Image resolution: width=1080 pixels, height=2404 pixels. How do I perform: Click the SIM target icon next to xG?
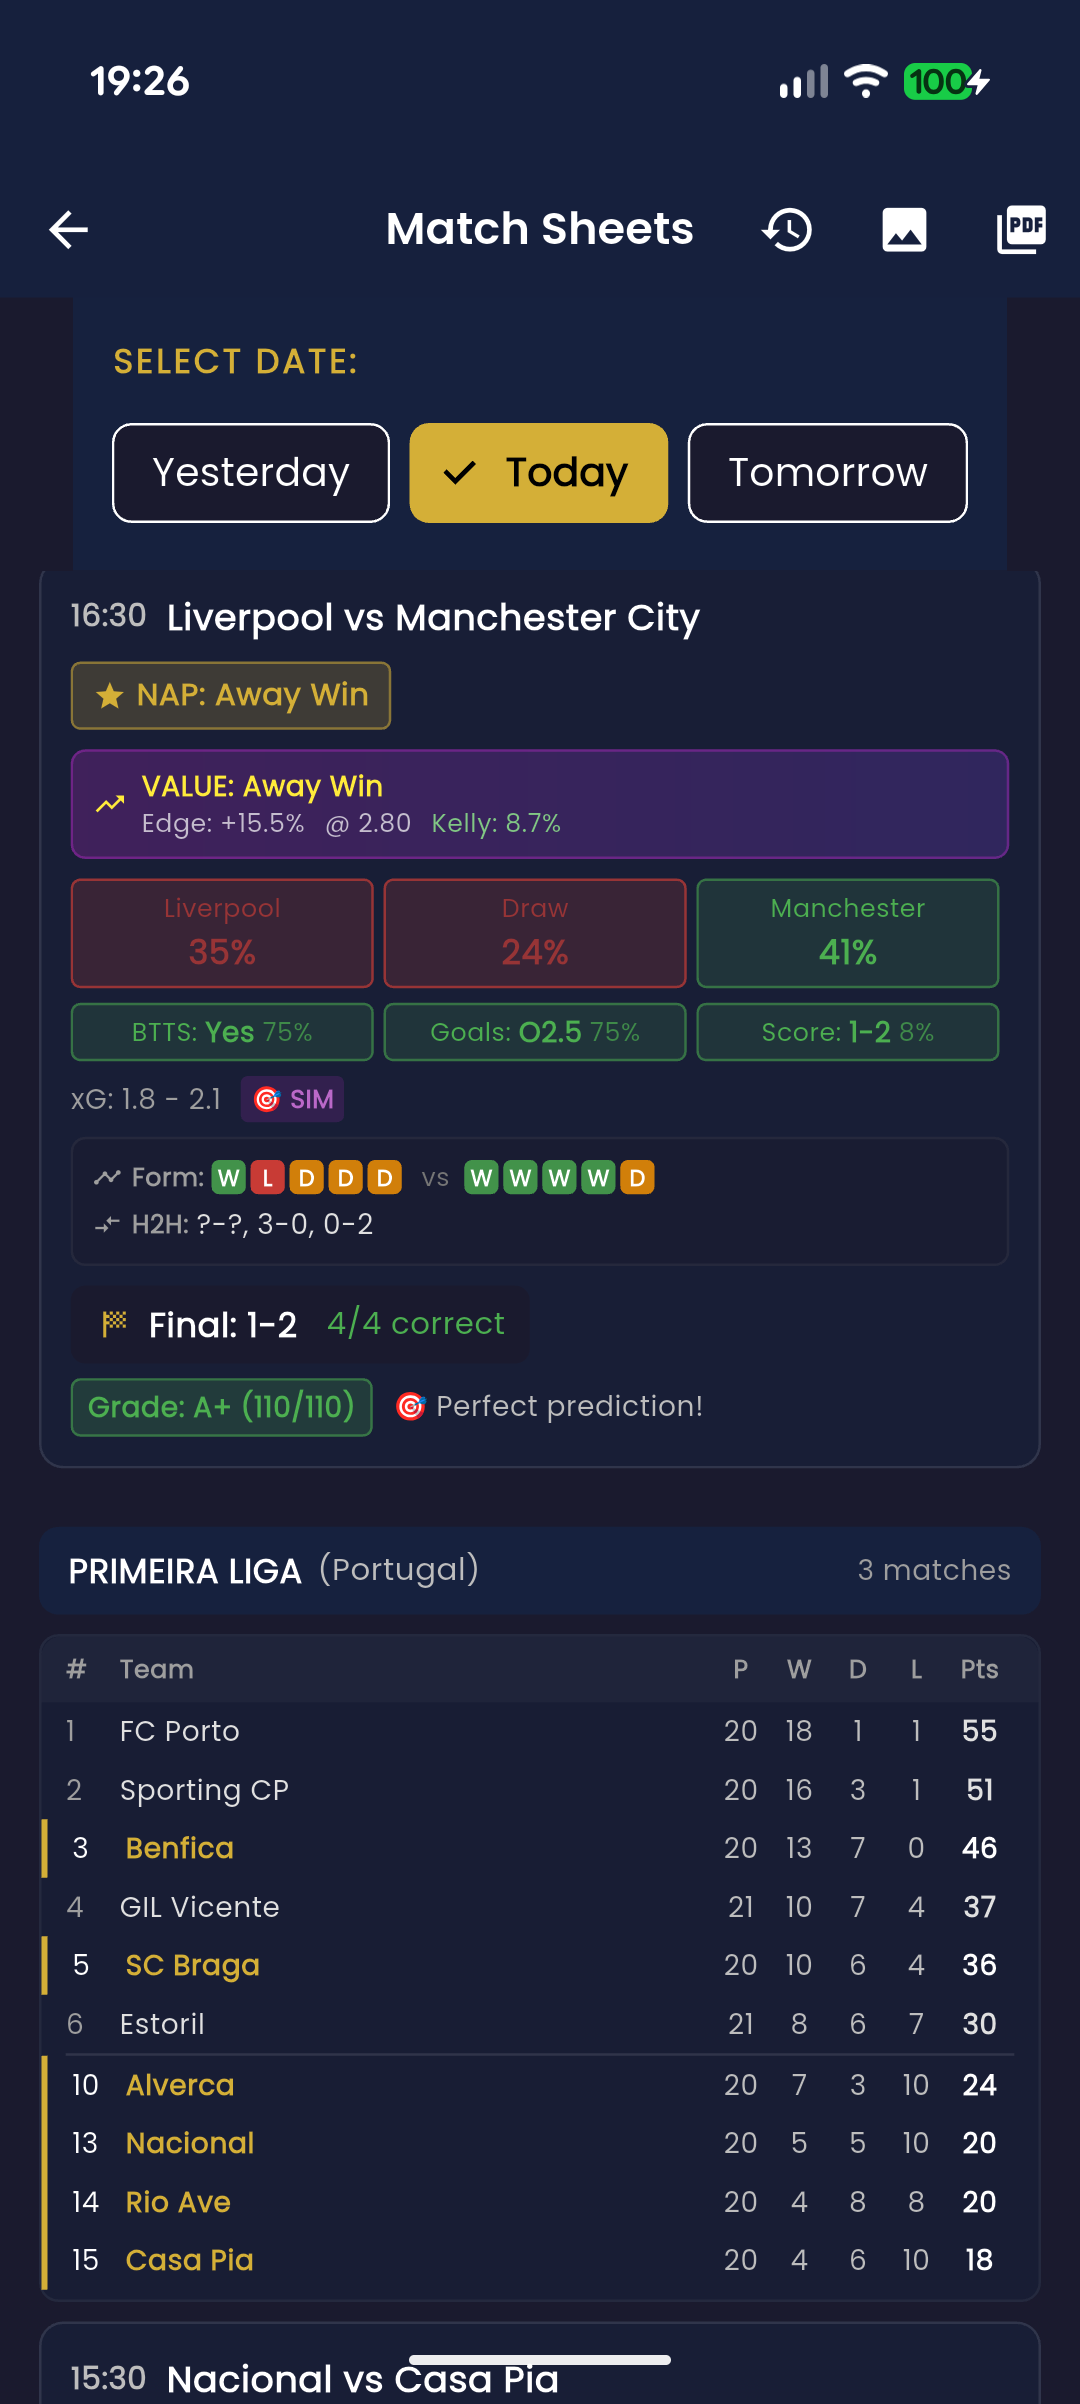click(x=268, y=1099)
